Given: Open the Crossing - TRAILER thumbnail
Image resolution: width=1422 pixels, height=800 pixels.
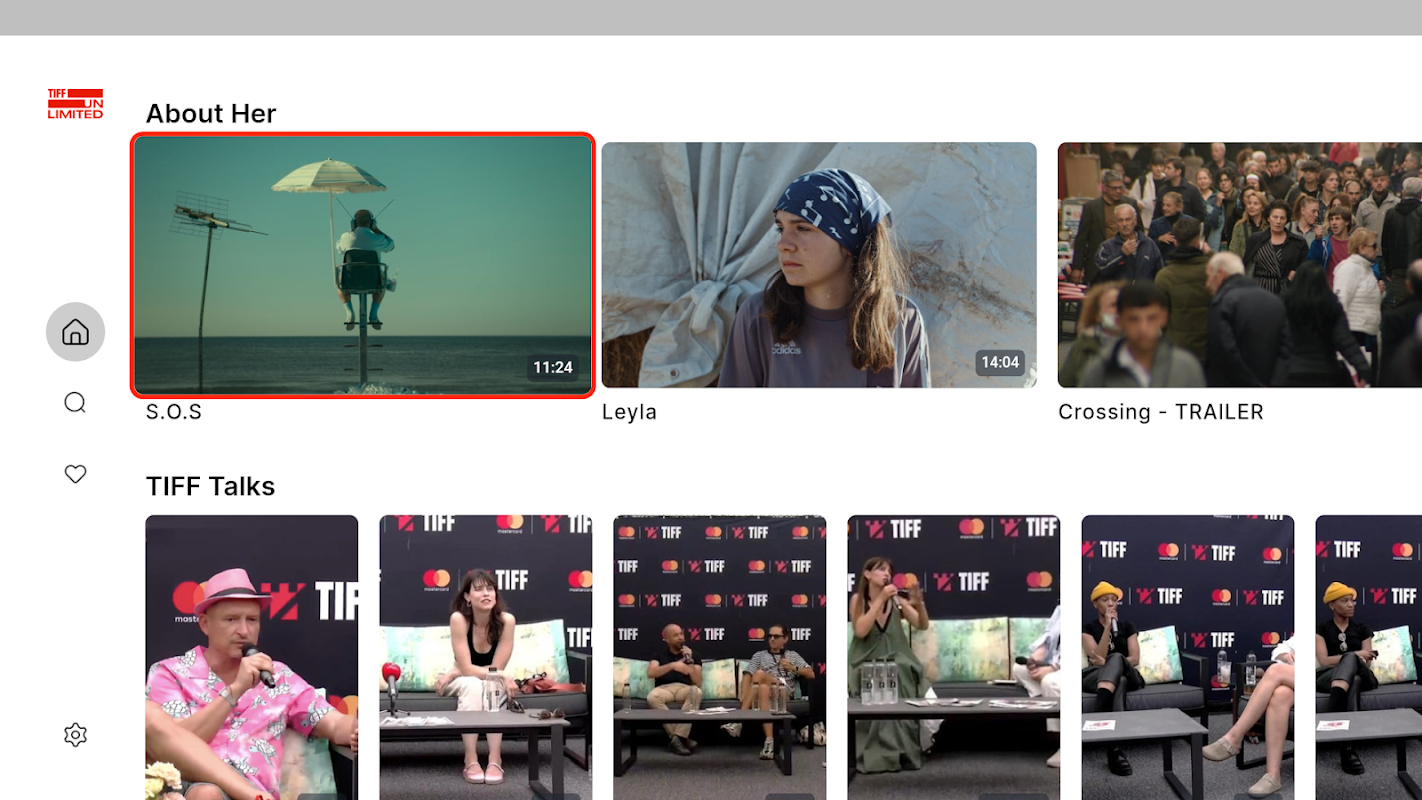Looking at the screenshot, I should coord(1240,265).
